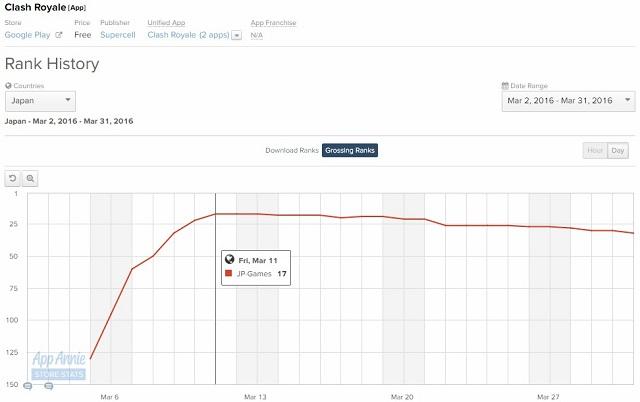This screenshot has width=640, height=402.
Task: Click the globe icon next to Countries
Action: click(x=8, y=86)
